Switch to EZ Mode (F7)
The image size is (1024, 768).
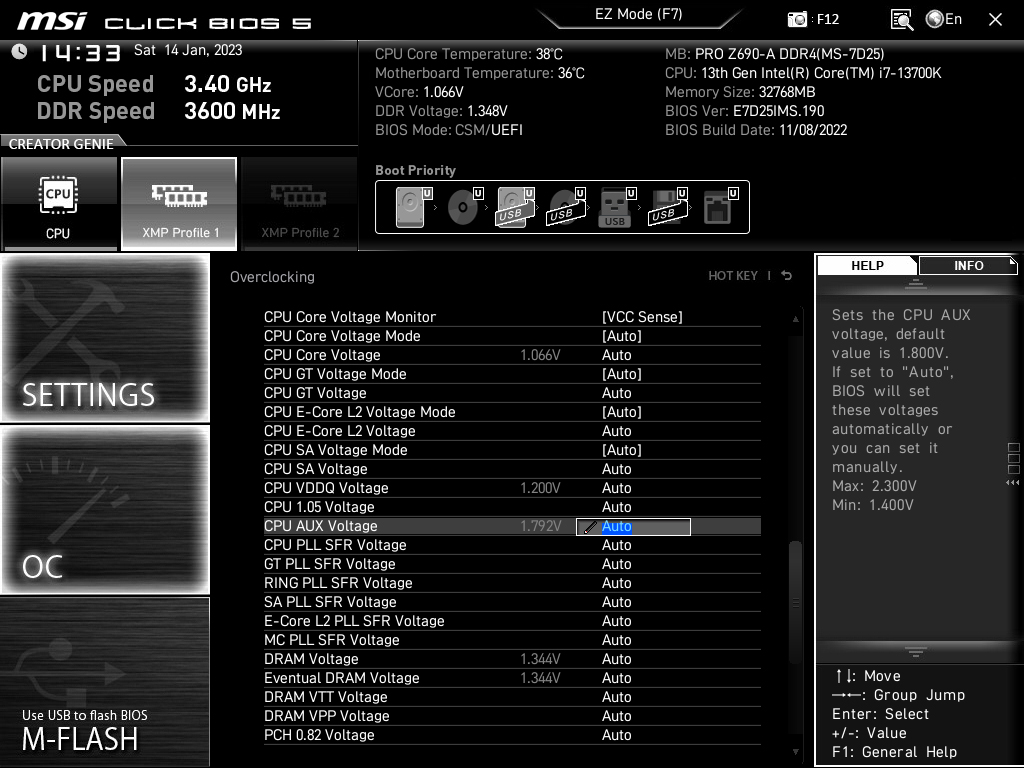639,15
